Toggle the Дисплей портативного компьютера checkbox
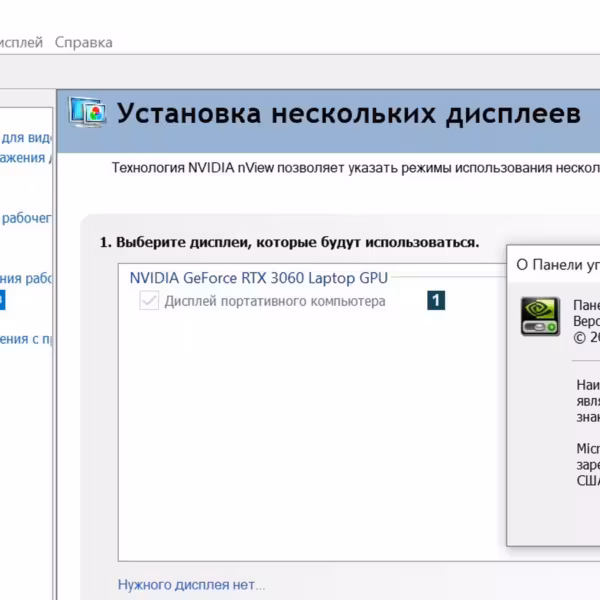Image resolution: width=600 pixels, height=600 pixels. tap(149, 300)
